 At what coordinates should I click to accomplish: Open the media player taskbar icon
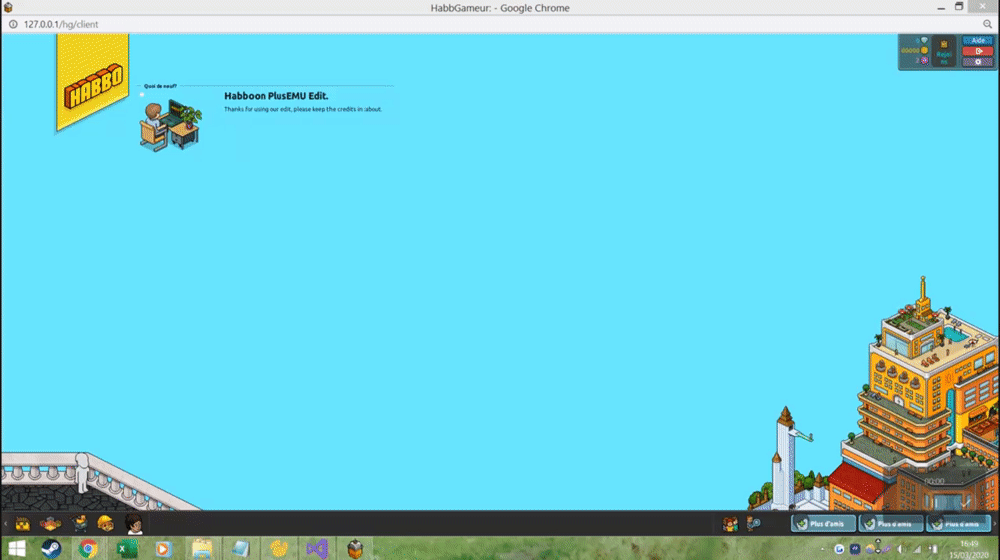163,548
